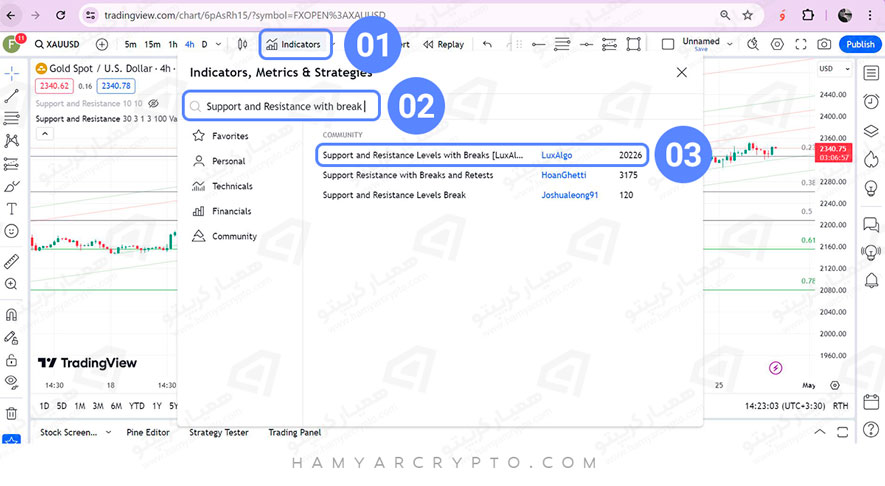Open LuxAlgo author profile link
The image size is (885, 486).
coord(557,155)
